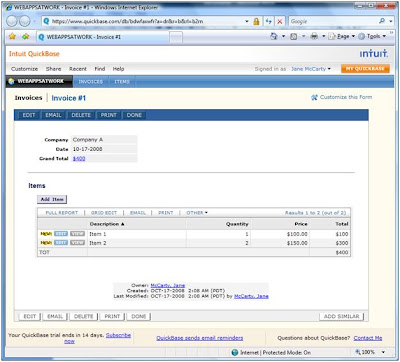Click the Add to Favorites icon
The width and height of the screenshot is (400, 362).
pyautogui.click(x=25, y=37)
